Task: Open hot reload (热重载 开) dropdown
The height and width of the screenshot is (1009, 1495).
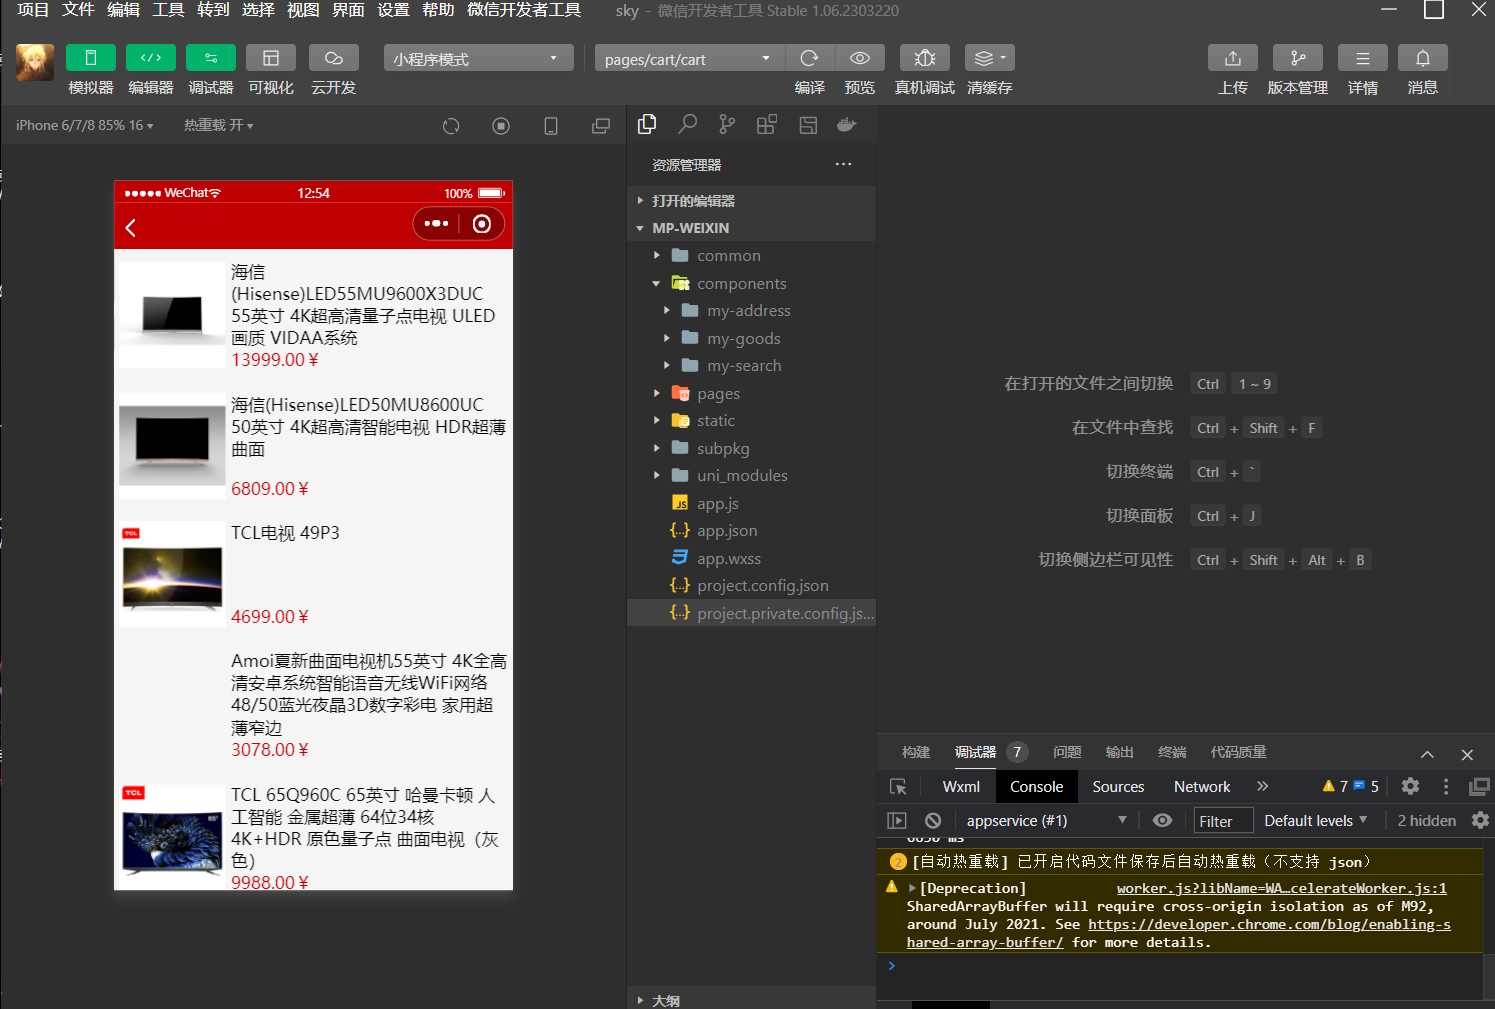Action: point(219,125)
